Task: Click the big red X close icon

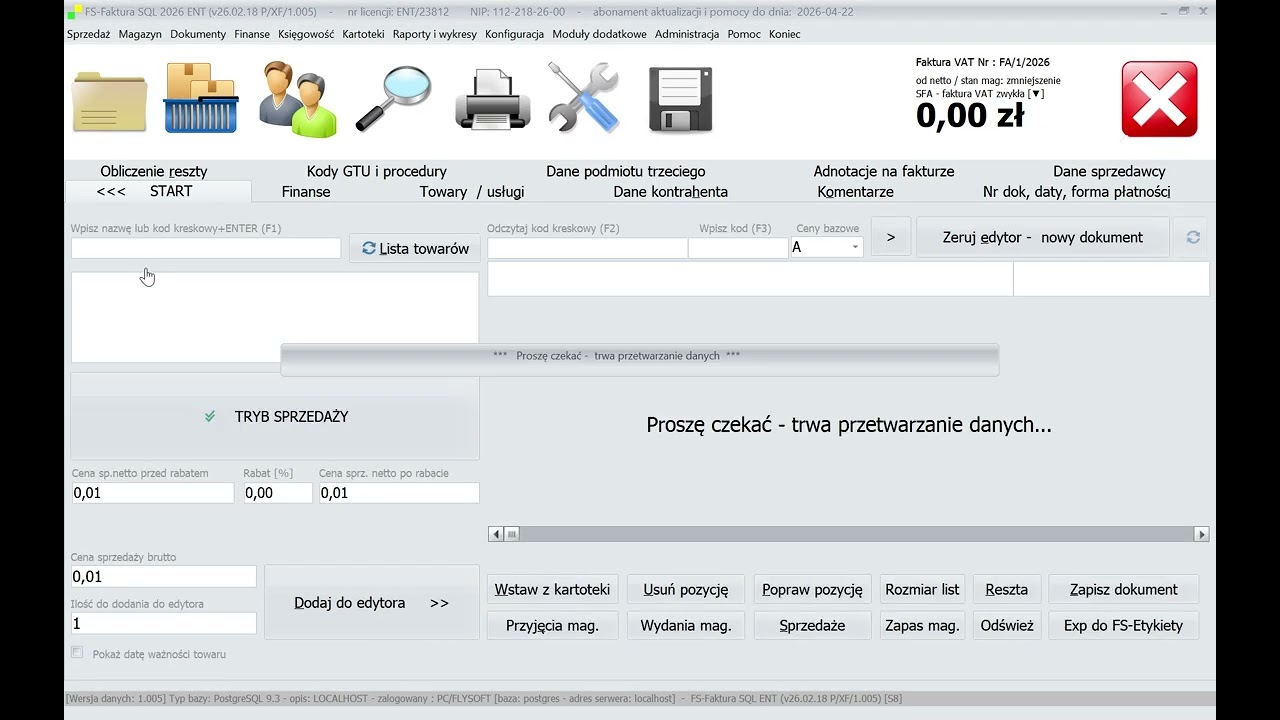Action: [x=1159, y=99]
